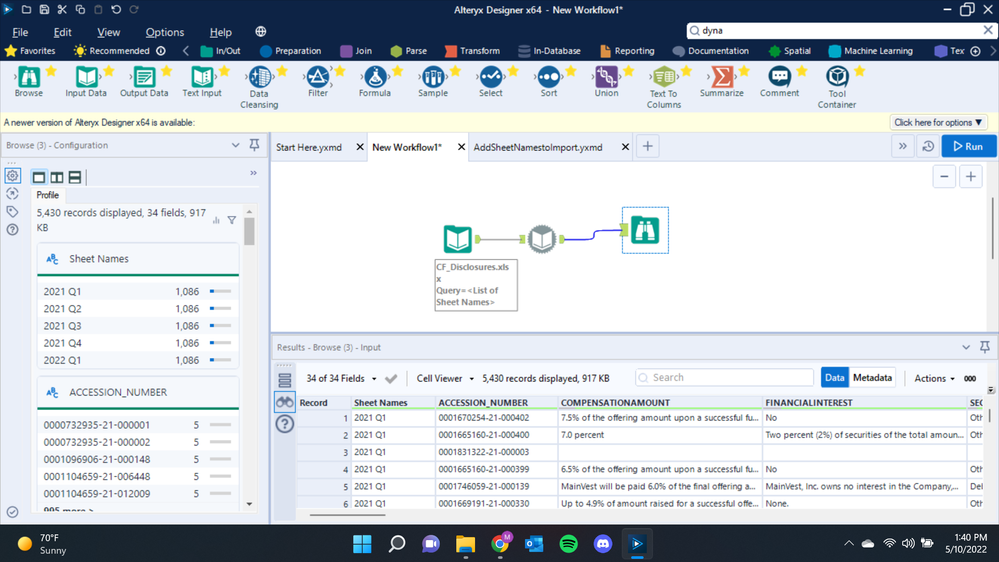
Task: Run the workflow
Action: 968,147
